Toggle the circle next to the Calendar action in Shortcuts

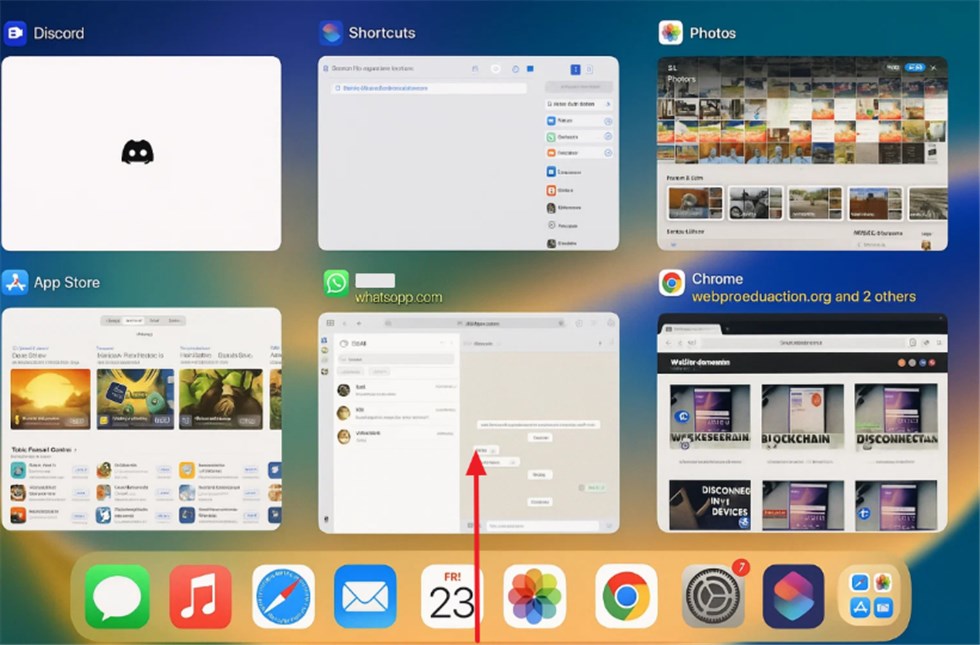pos(607,153)
